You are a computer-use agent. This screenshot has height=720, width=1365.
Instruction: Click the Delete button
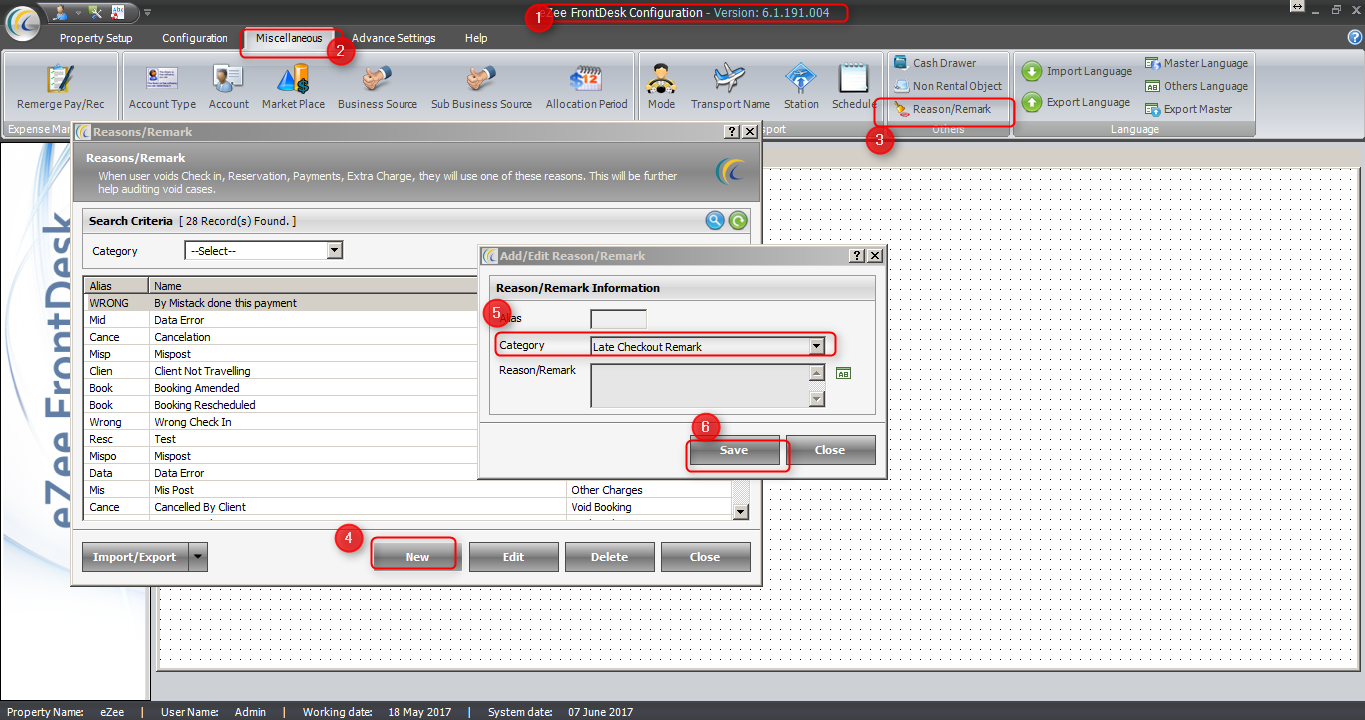pyautogui.click(x=609, y=557)
